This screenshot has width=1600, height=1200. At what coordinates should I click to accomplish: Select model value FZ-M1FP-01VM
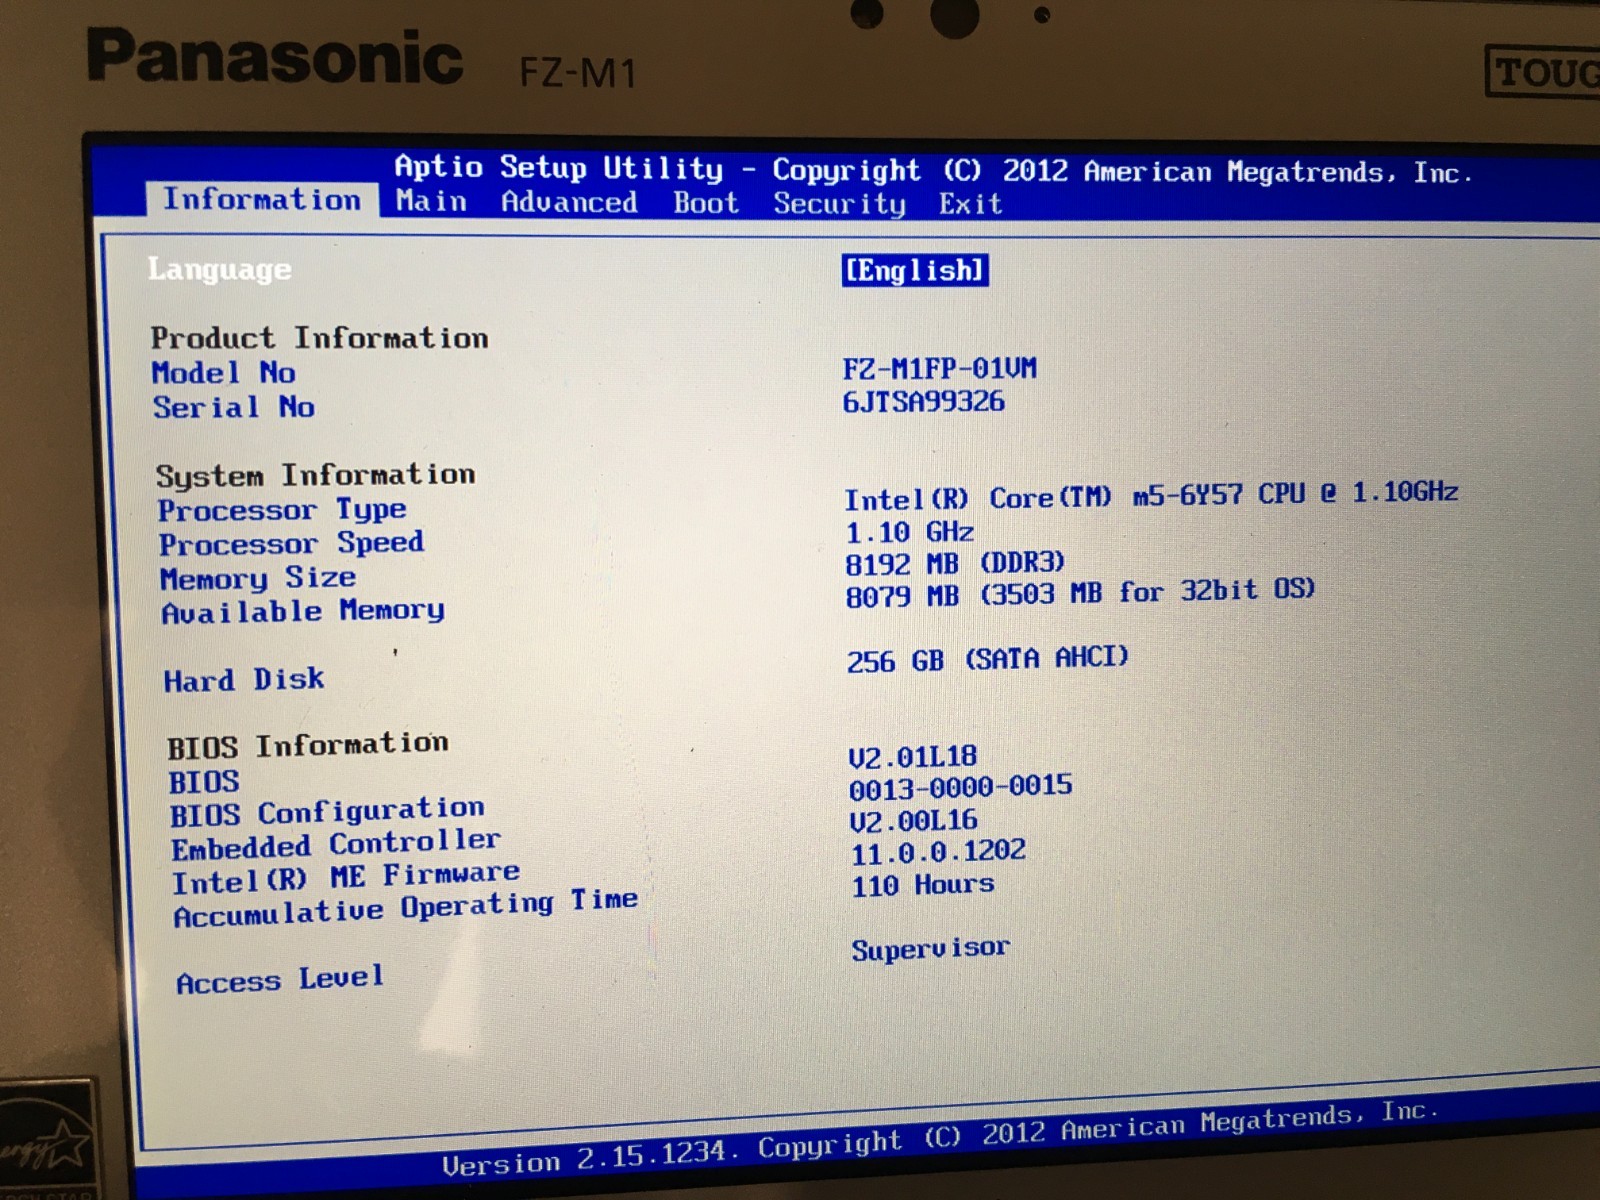940,369
